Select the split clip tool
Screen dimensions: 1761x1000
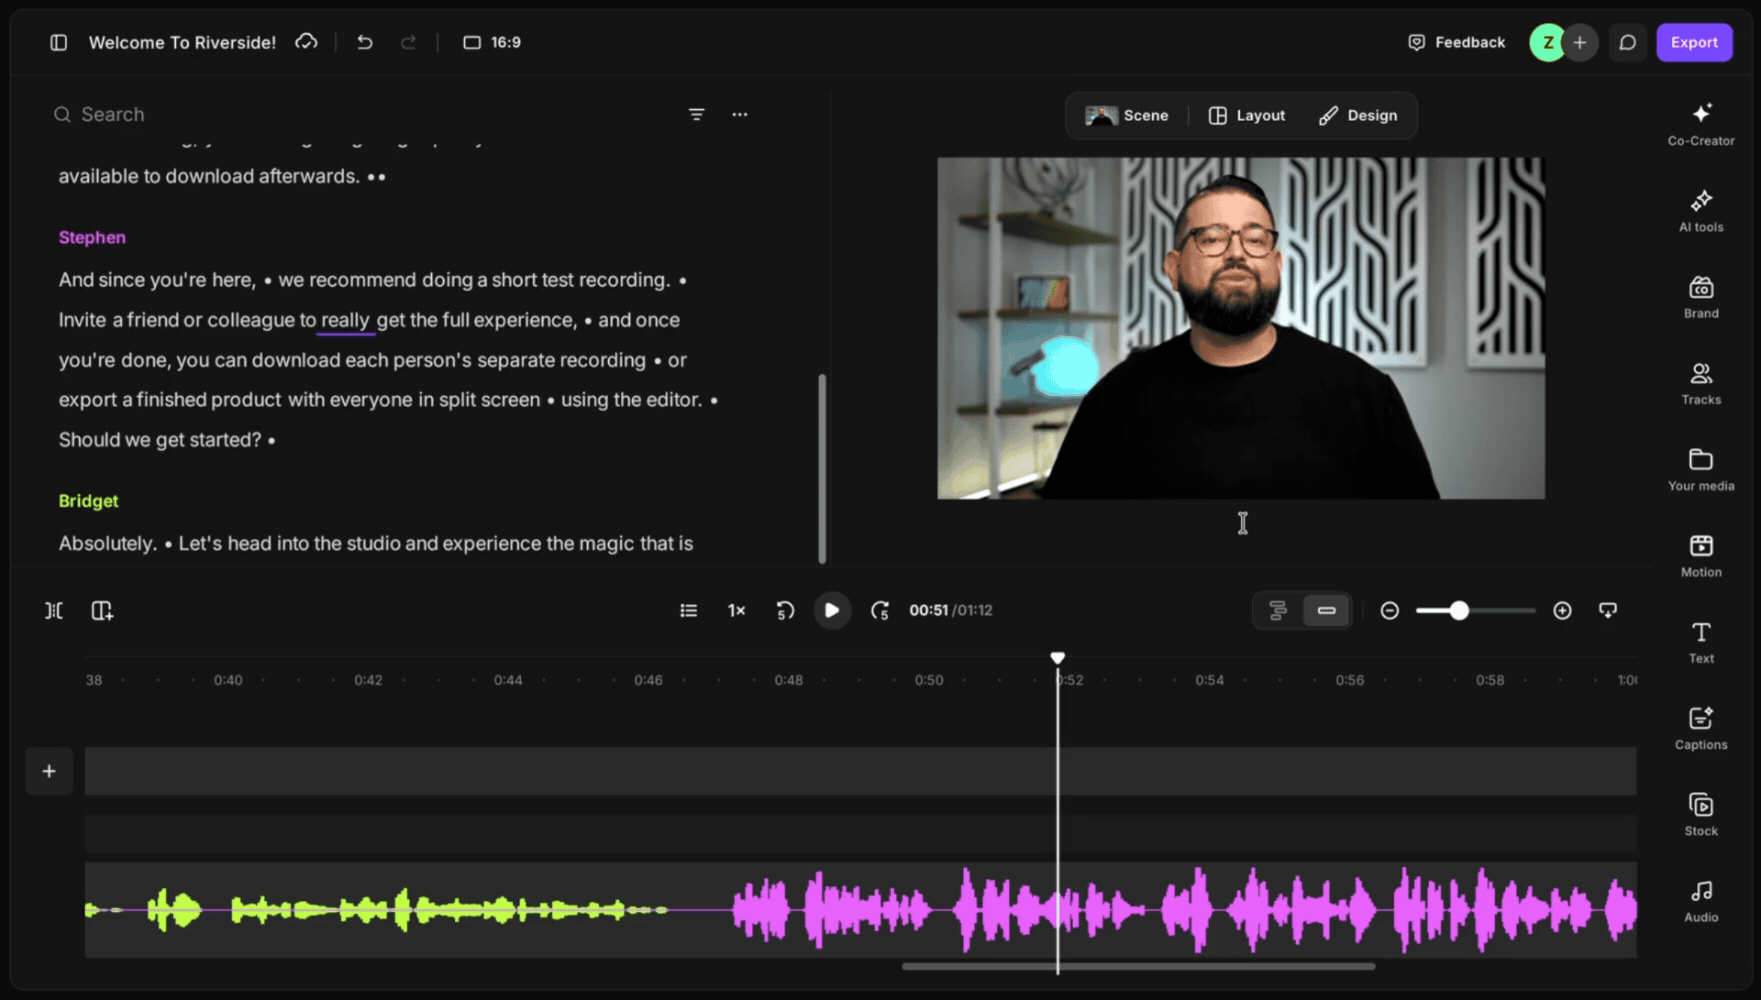[54, 610]
